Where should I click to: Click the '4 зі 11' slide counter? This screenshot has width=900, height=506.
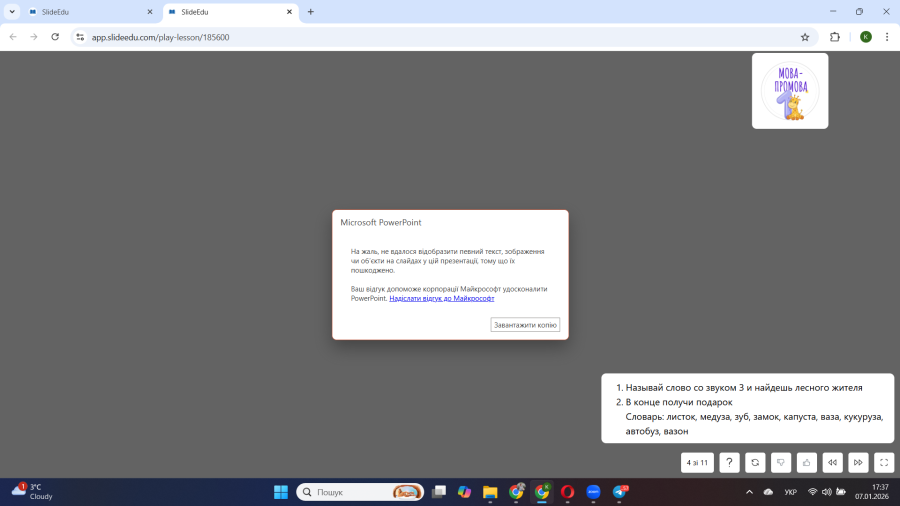(x=697, y=462)
